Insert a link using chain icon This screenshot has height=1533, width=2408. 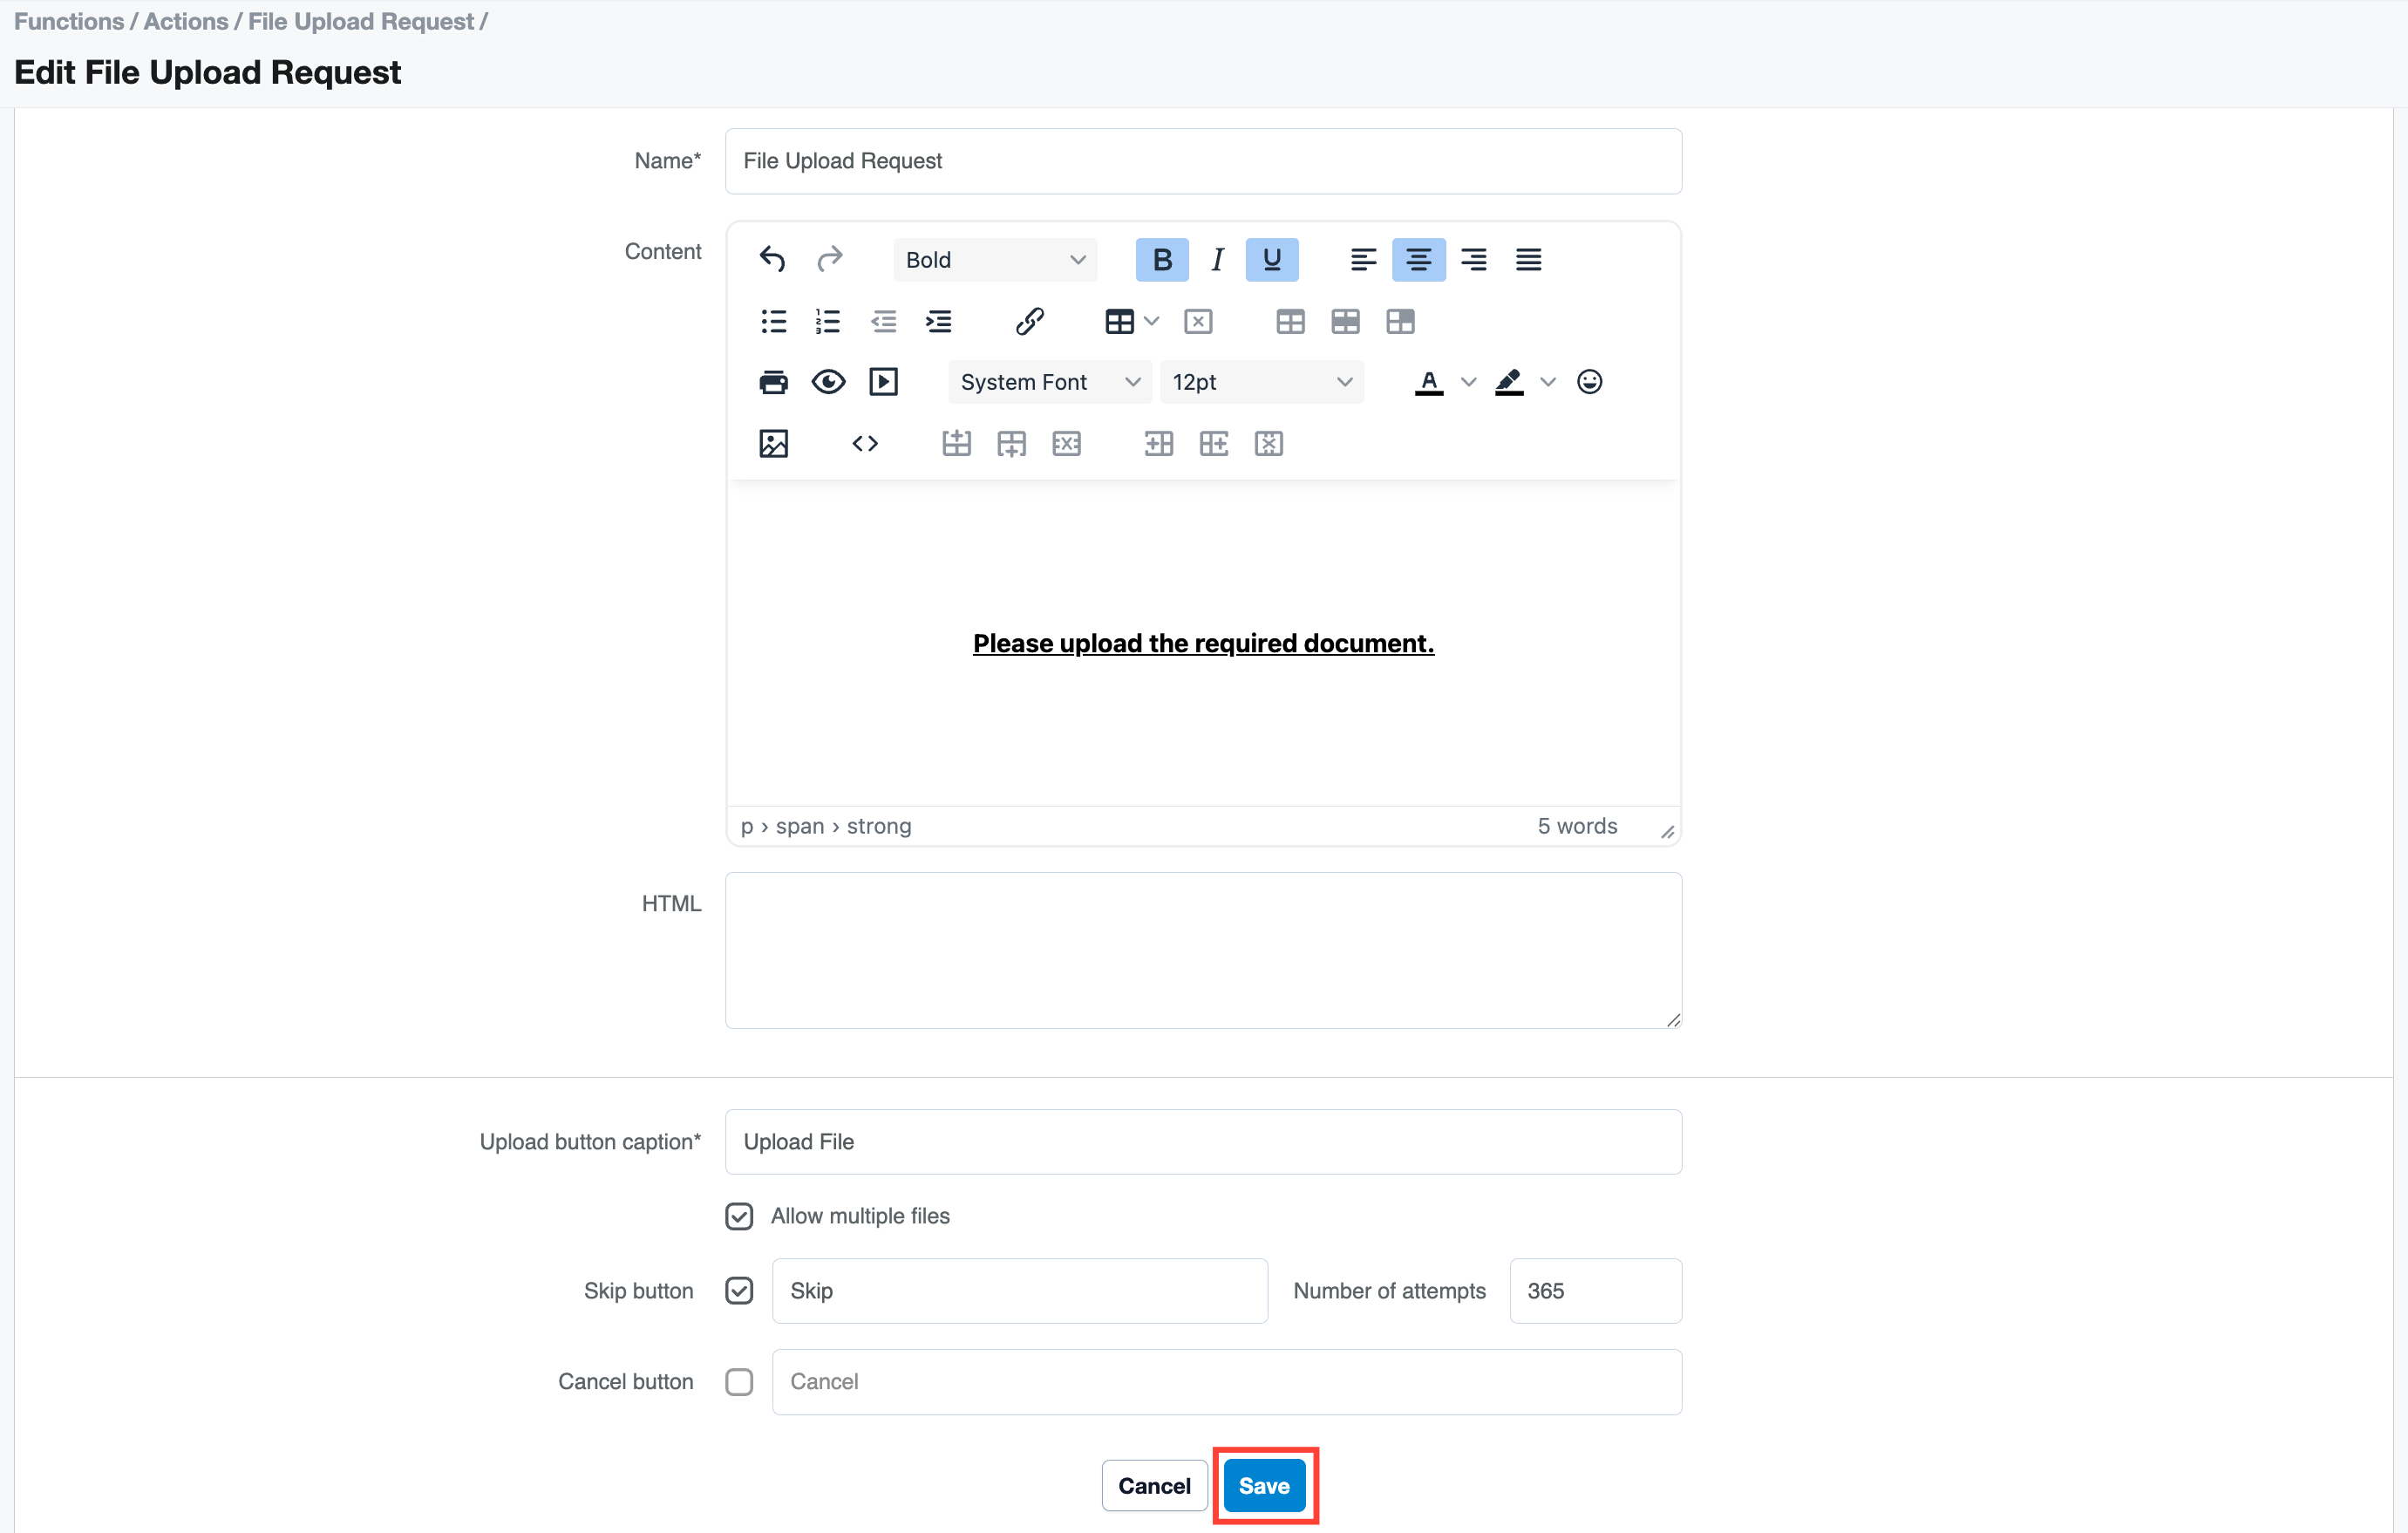1029,321
